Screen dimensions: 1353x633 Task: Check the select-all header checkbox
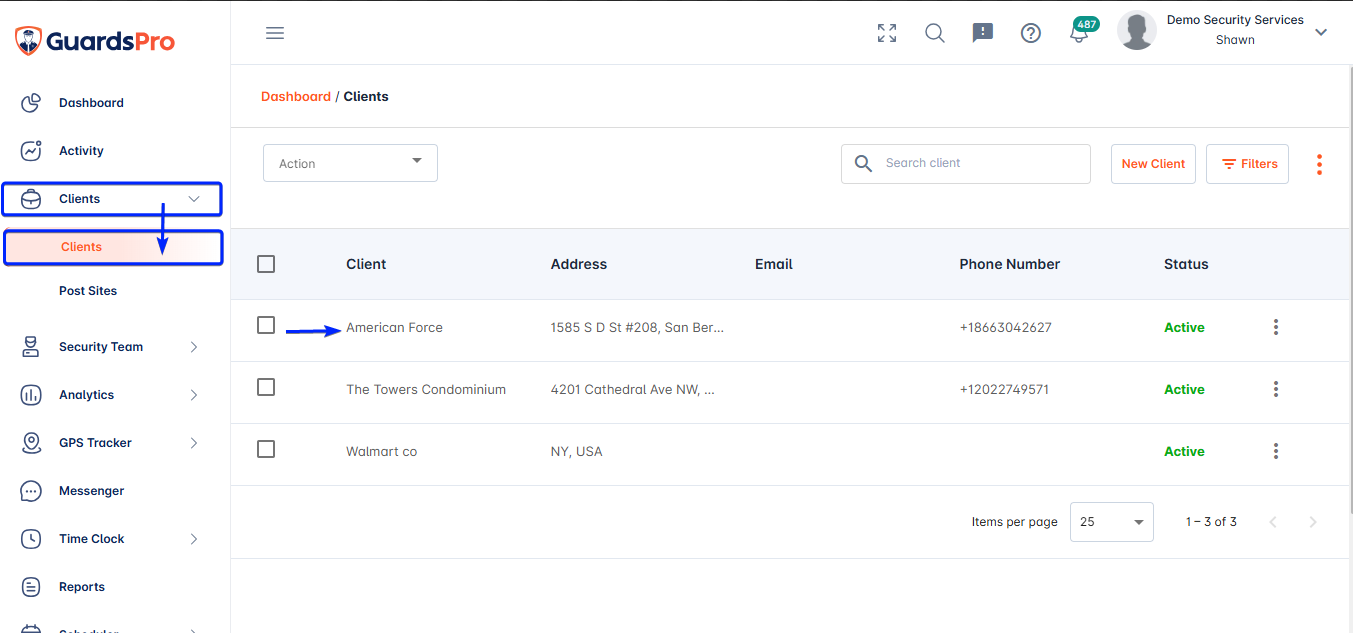(x=266, y=264)
